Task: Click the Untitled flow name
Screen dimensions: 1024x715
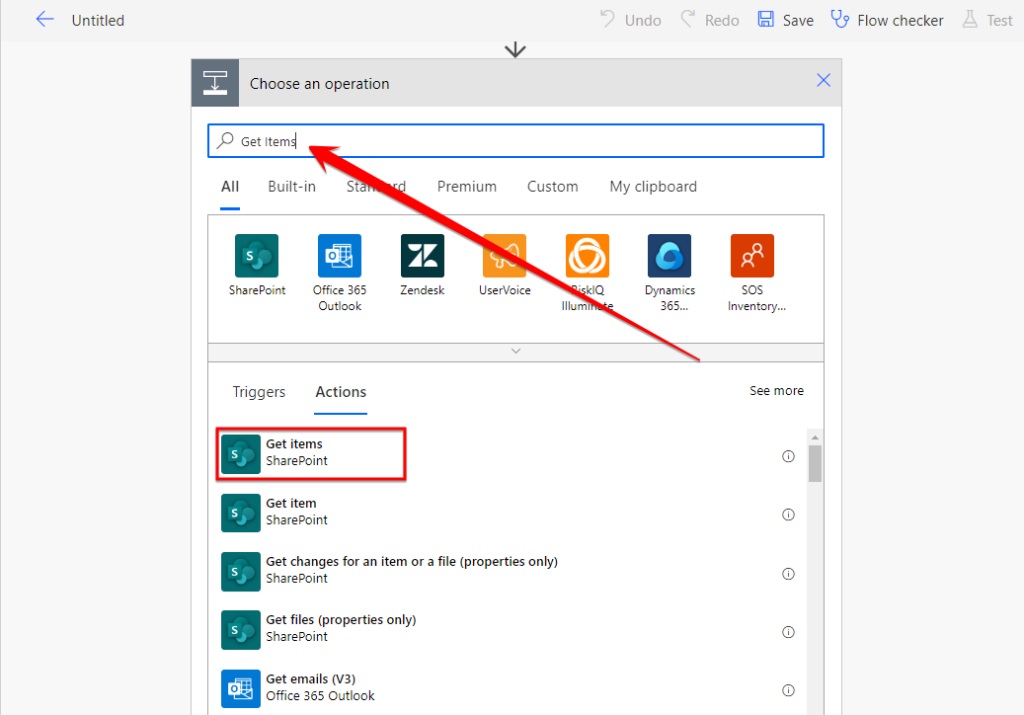Action: [x=98, y=20]
